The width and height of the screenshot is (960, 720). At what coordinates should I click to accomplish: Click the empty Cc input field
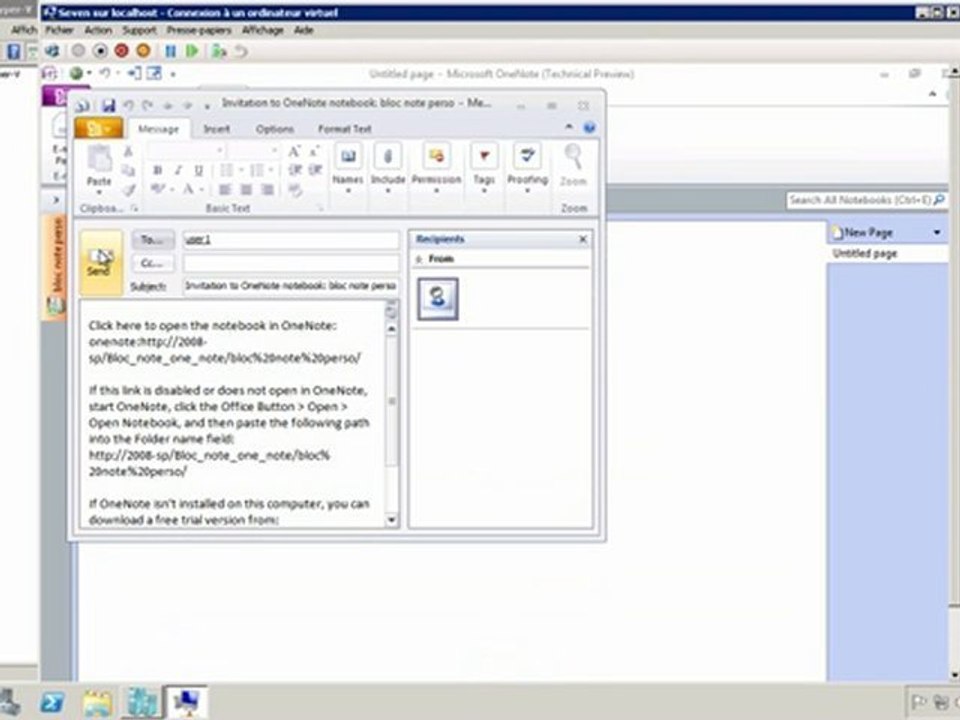point(291,263)
